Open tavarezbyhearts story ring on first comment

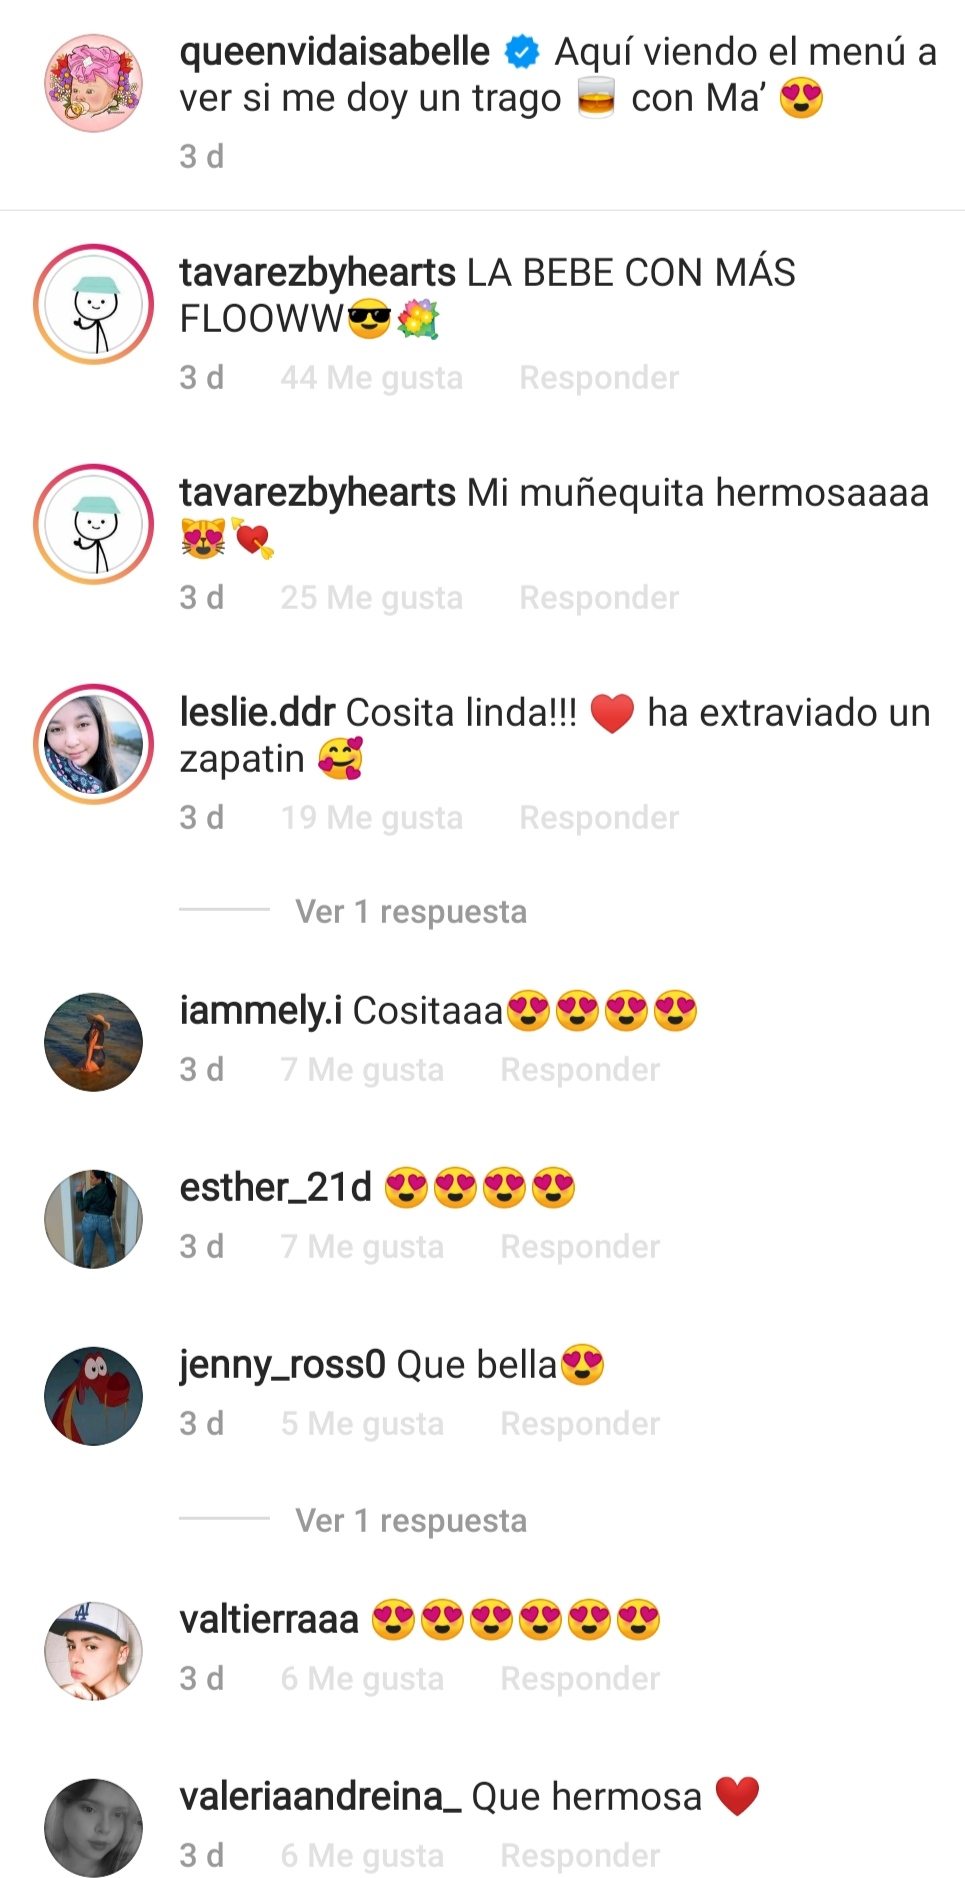coord(94,304)
